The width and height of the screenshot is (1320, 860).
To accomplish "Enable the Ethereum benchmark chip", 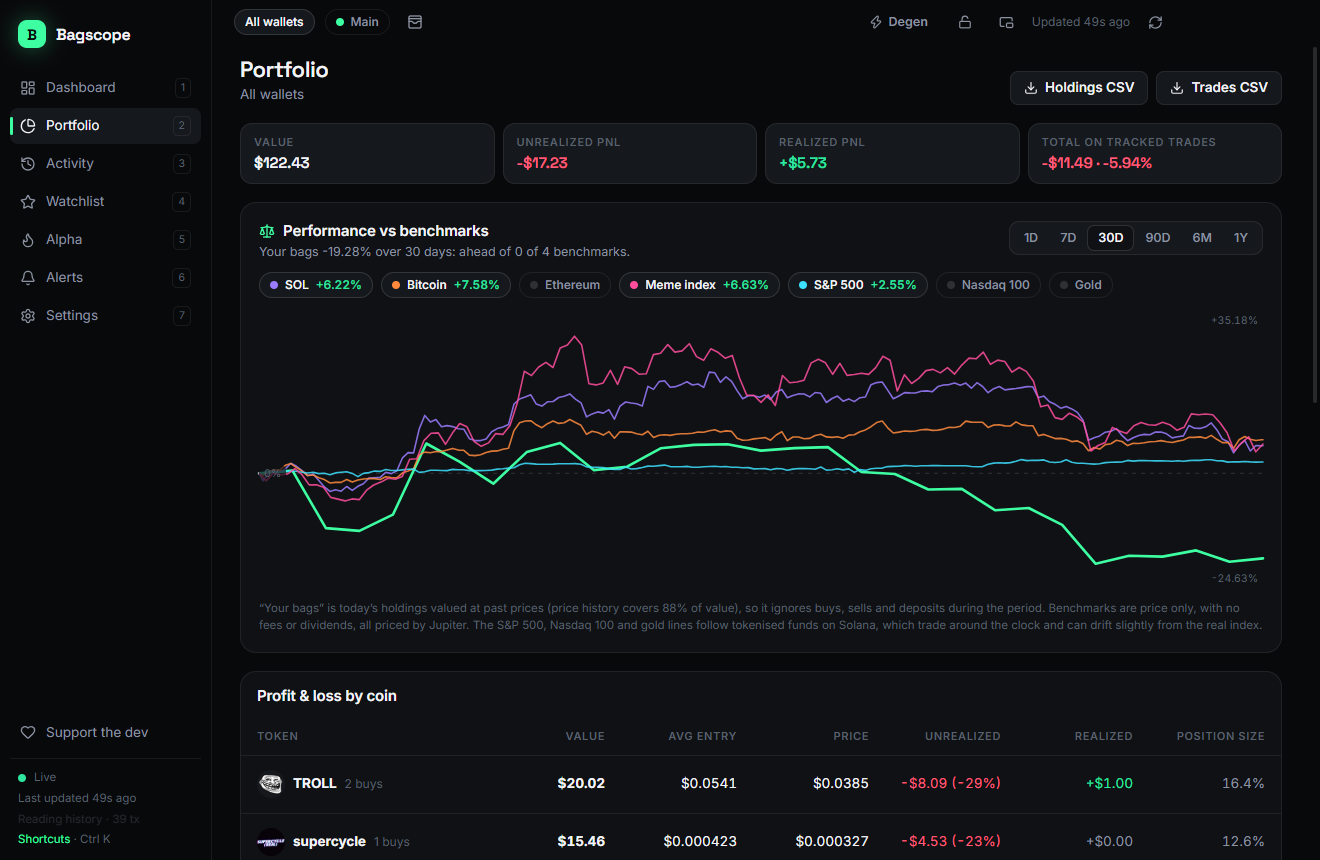I will click(x=565, y=285).
